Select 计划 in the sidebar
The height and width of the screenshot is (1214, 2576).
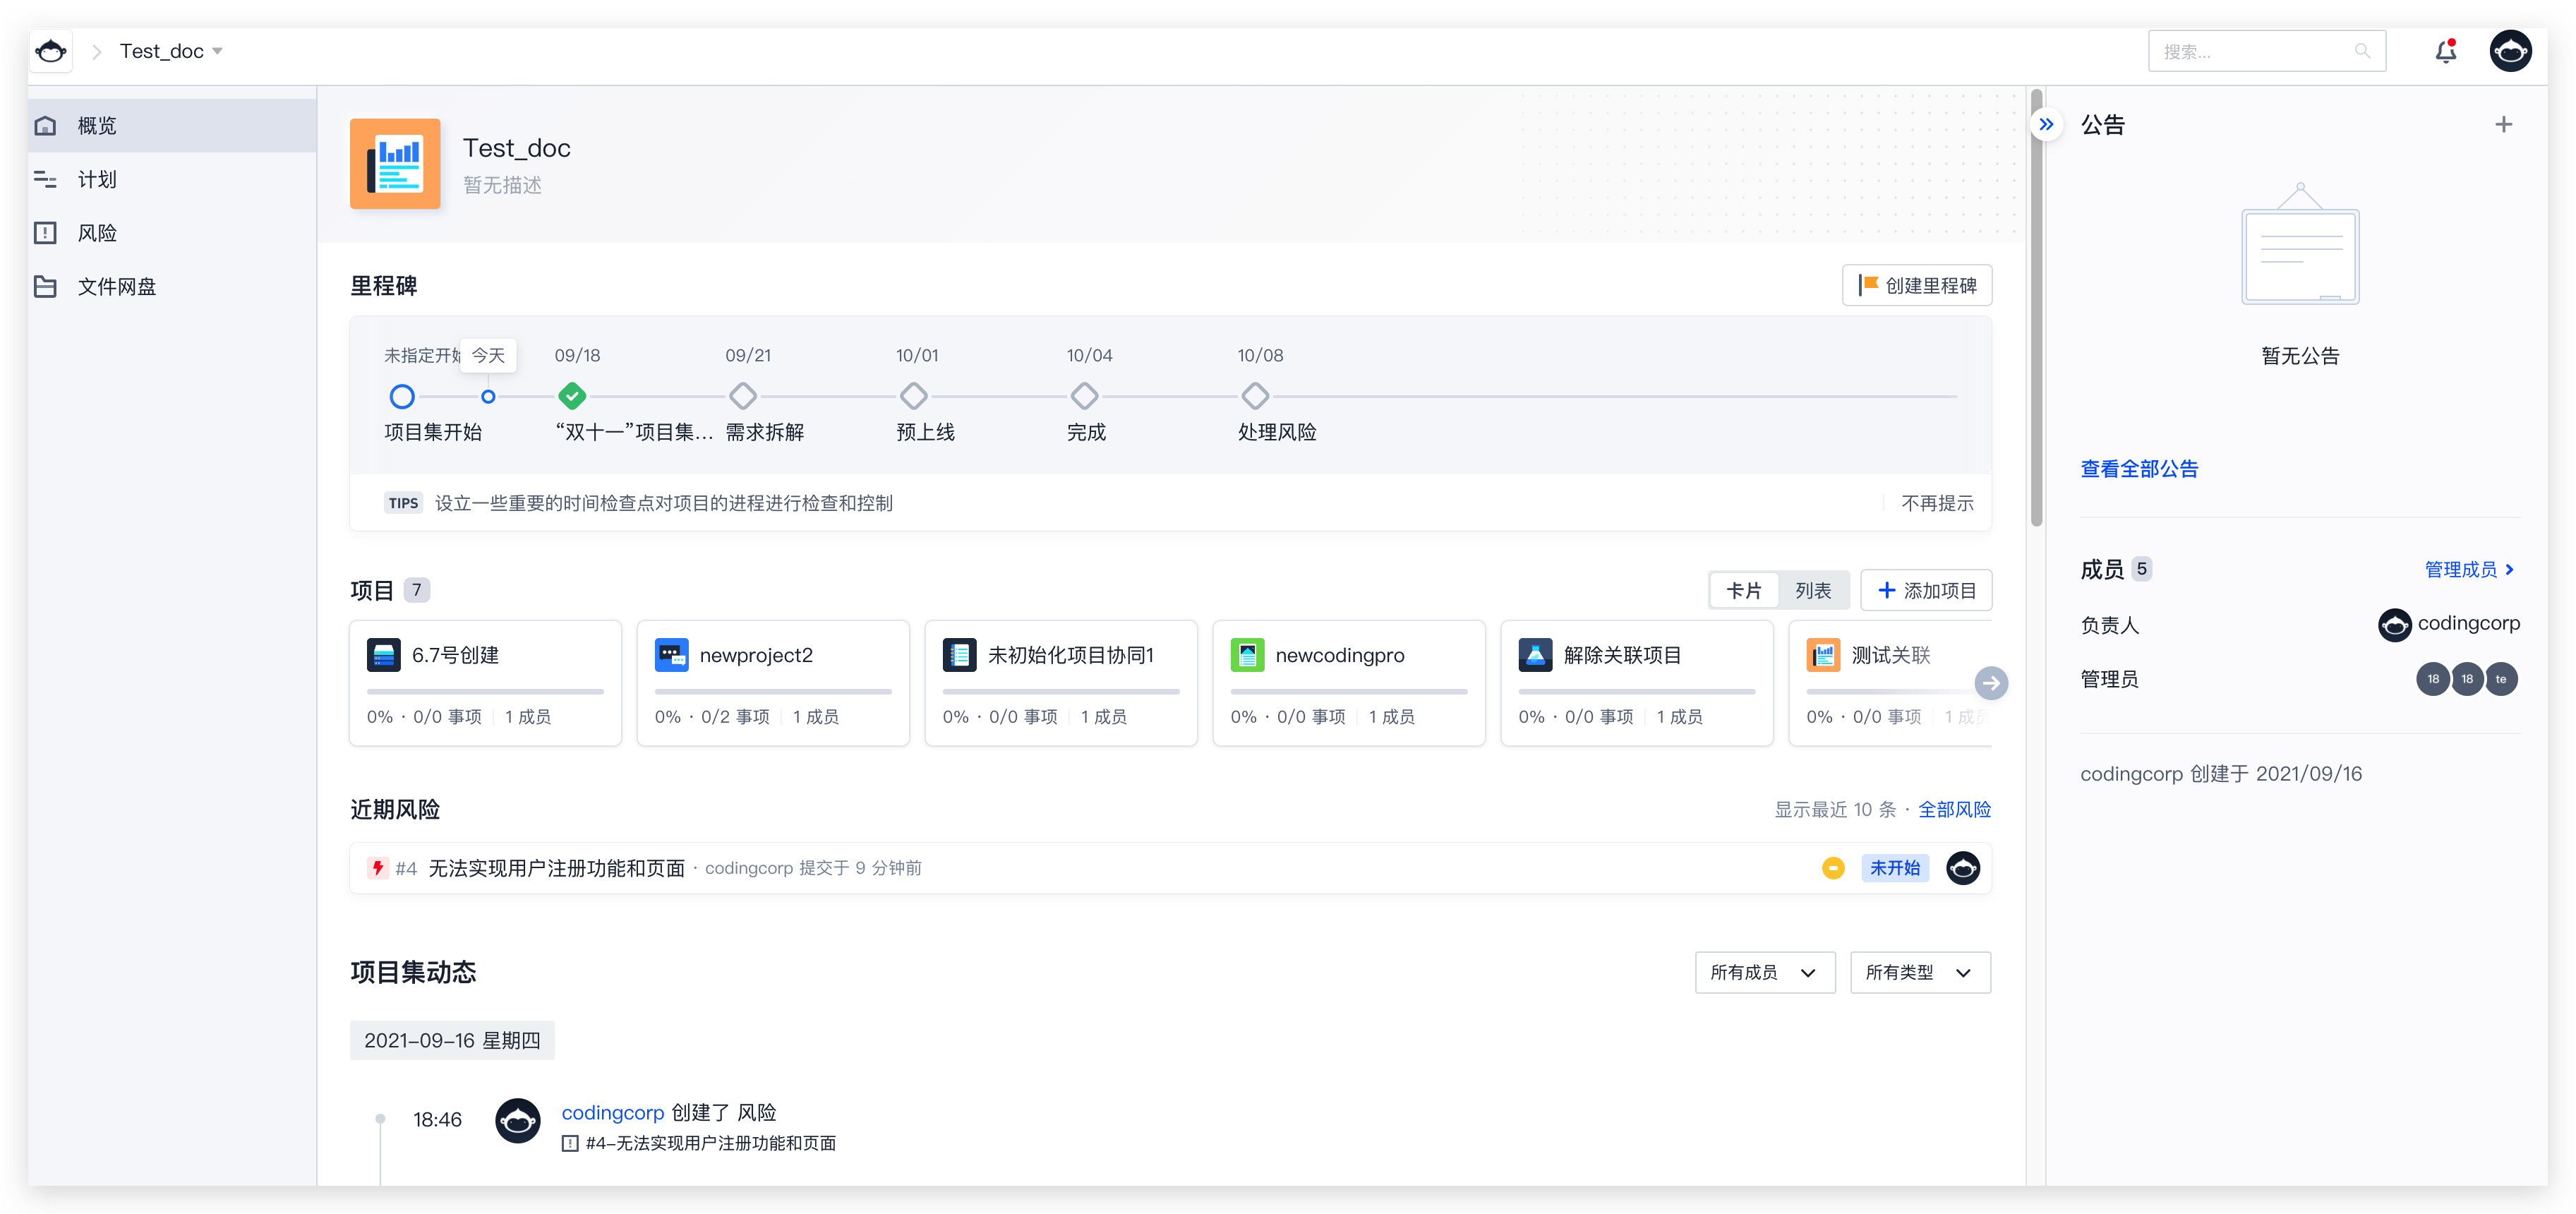pos(172,179)
